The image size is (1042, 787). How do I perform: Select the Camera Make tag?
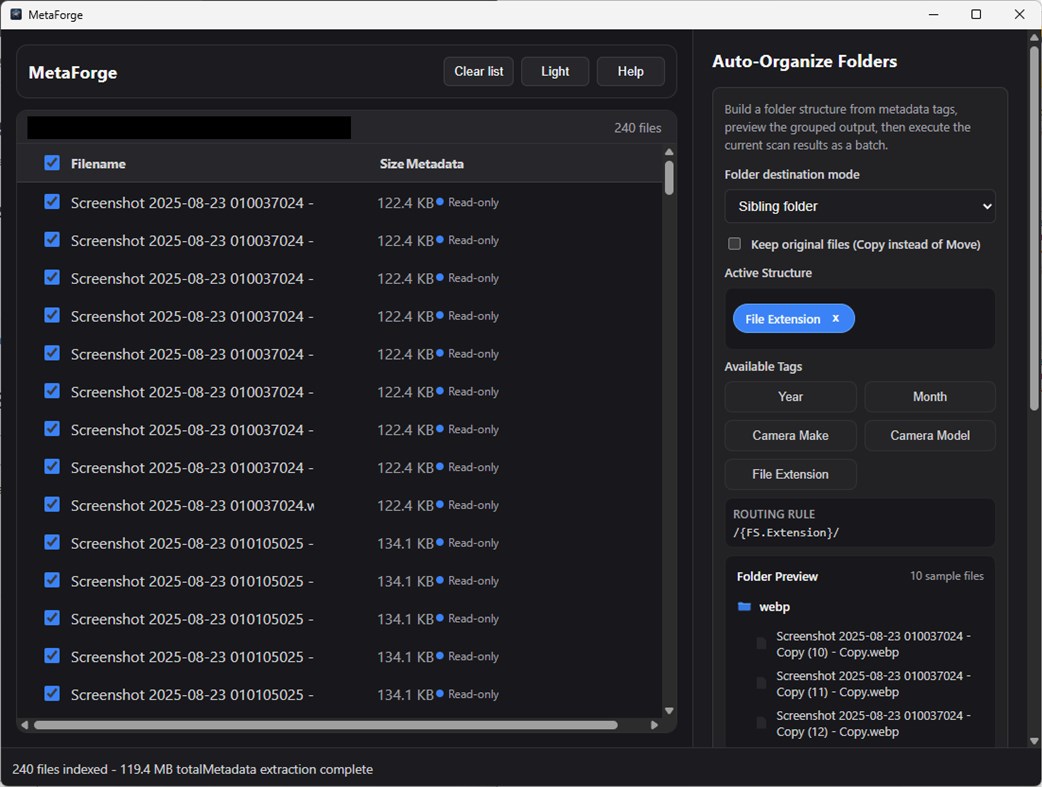[x=790, y=435]
